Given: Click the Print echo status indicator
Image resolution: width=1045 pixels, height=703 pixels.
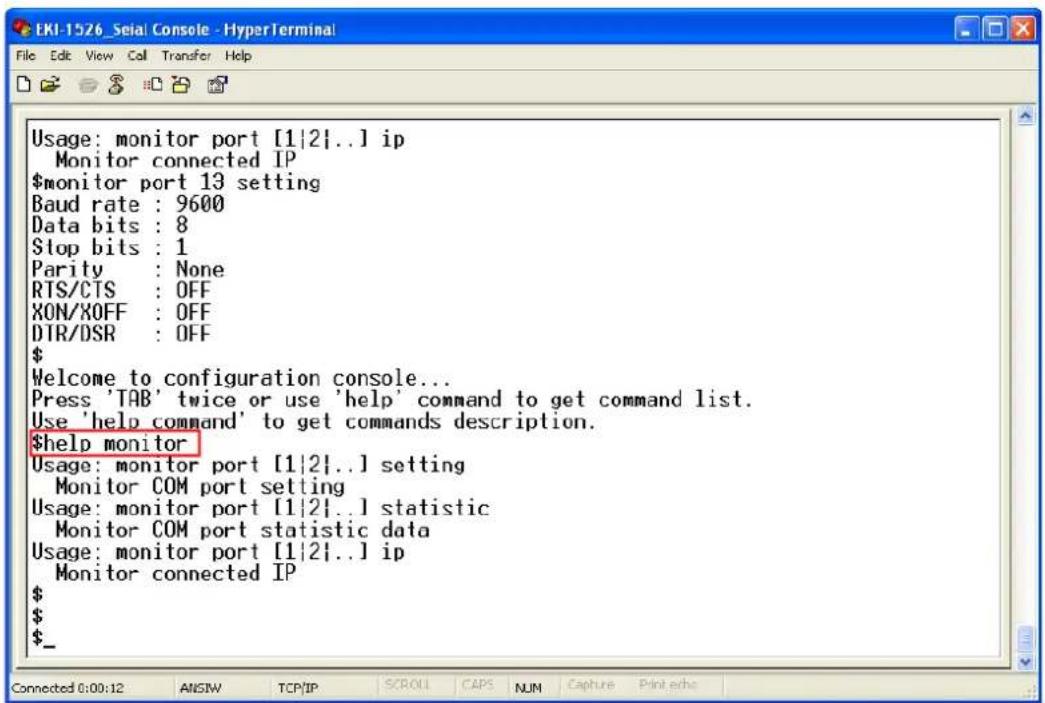Looking at the screenshot, I should tap(667, 685).
